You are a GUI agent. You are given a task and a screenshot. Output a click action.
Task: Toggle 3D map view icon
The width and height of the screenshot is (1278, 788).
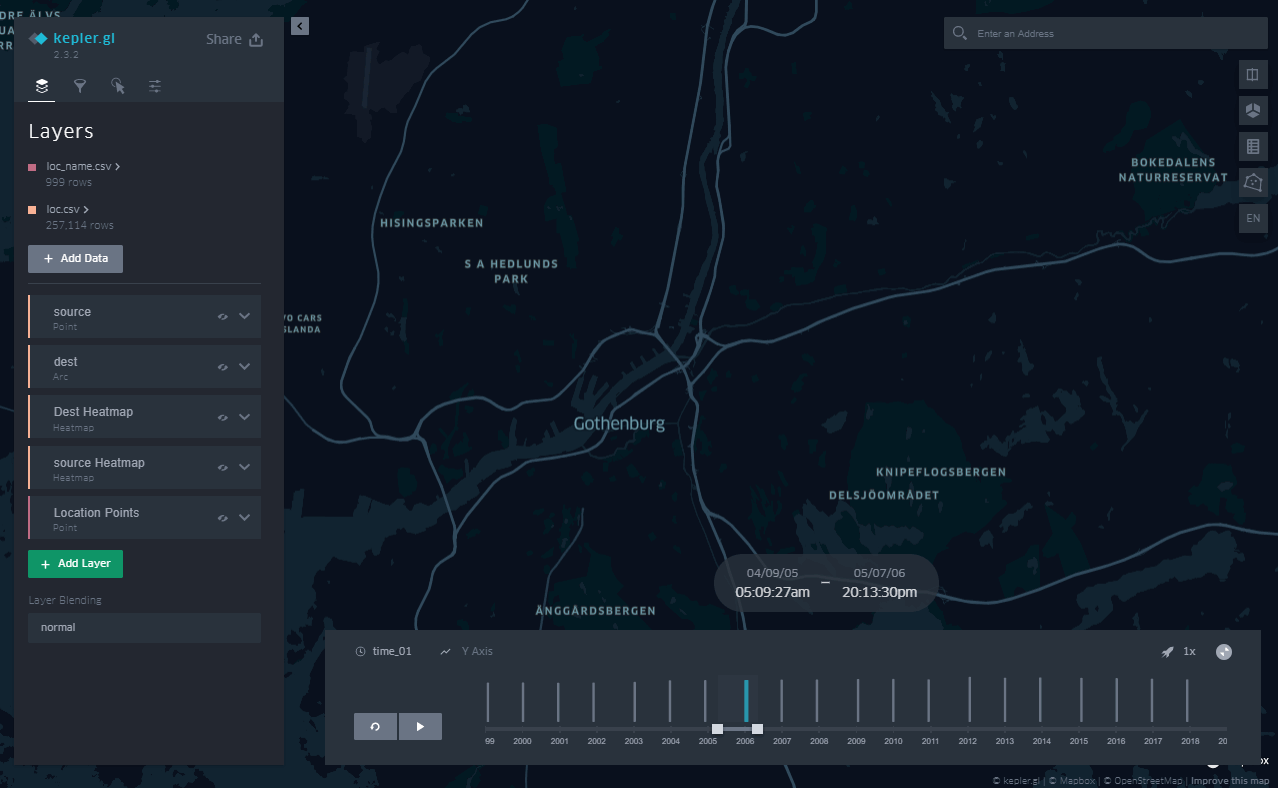pyautogui.click(x=1253, y=110)
